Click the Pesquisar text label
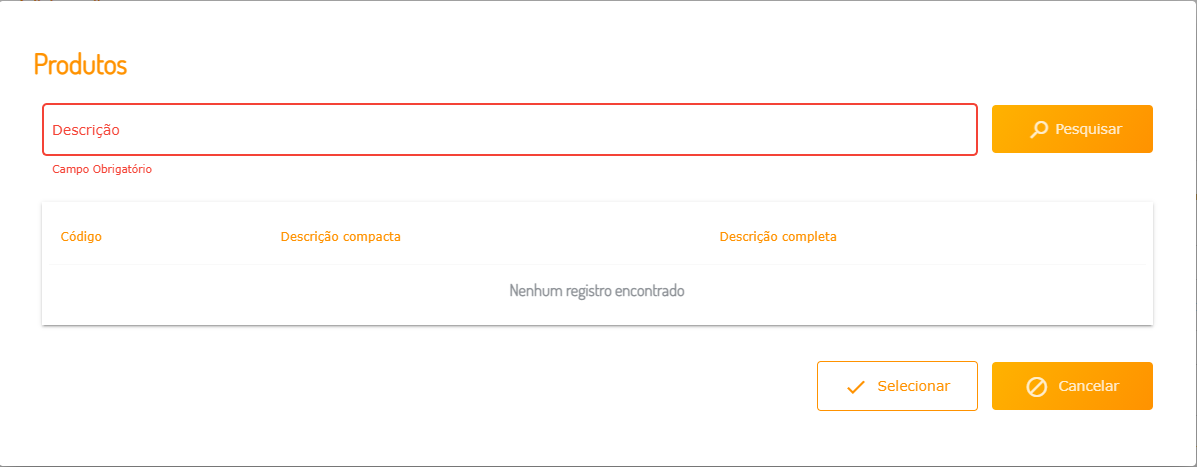 [x=1088, y=129]
